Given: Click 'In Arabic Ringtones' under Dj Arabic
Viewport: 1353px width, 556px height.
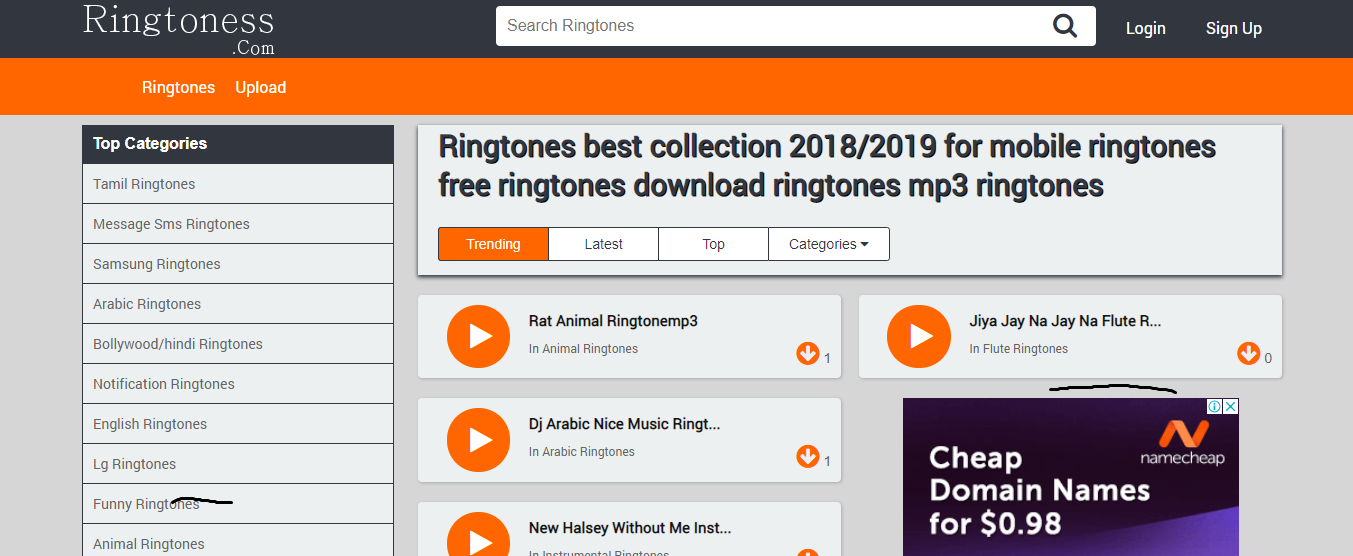Looking at the screenshot, I should click(x=581, y=452).
